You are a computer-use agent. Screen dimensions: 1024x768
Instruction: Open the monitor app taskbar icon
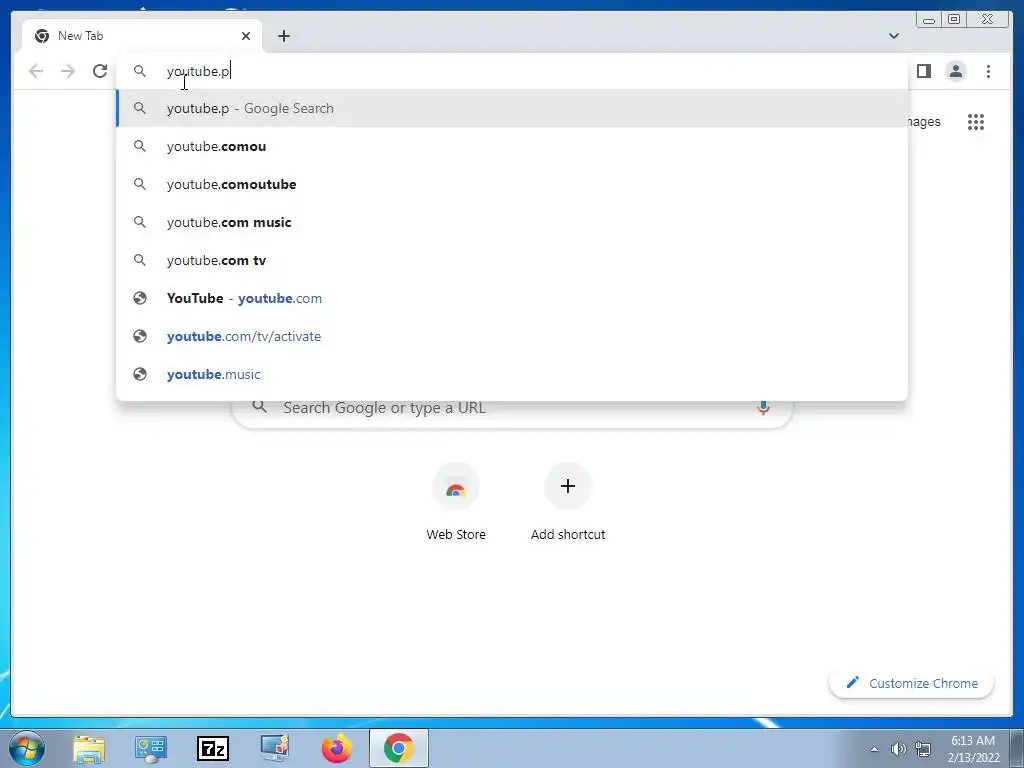pos(275,748)
